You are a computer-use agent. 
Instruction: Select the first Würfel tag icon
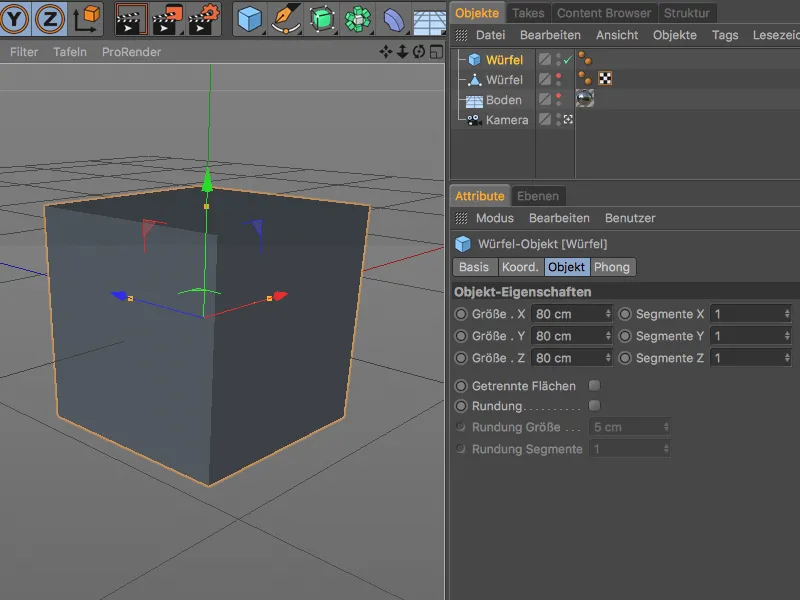[x=585, y=58]
